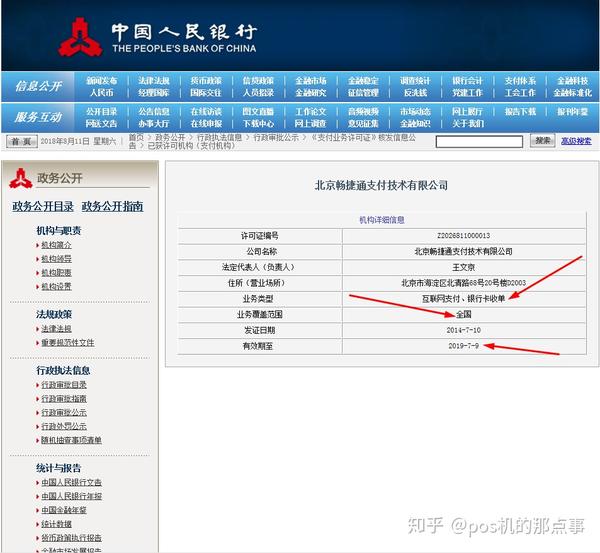Viewport: 600px width, 553px height.
Task: Open the 人员招录 link
Action: 258,93
